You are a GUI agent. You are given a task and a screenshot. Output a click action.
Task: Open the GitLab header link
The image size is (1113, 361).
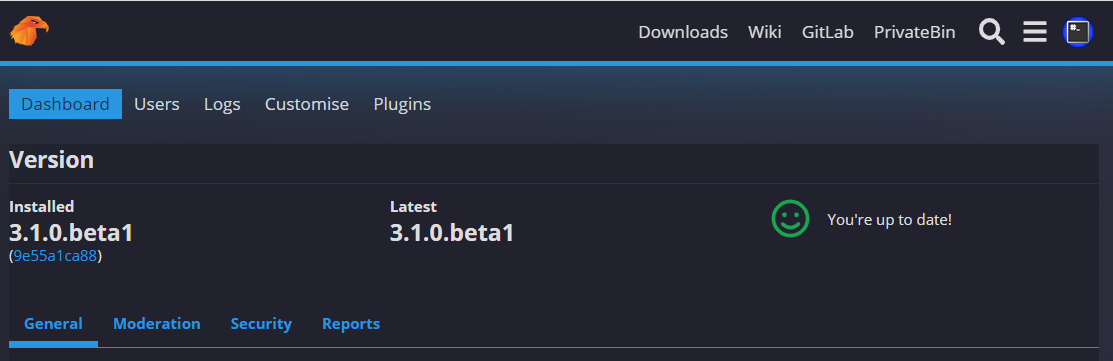[828, 32]
